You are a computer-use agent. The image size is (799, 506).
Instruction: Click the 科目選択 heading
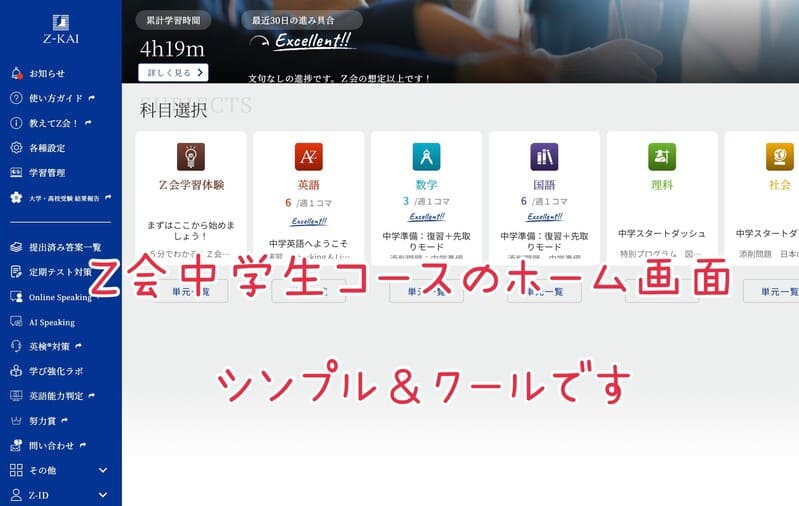(x=173, y=110)
